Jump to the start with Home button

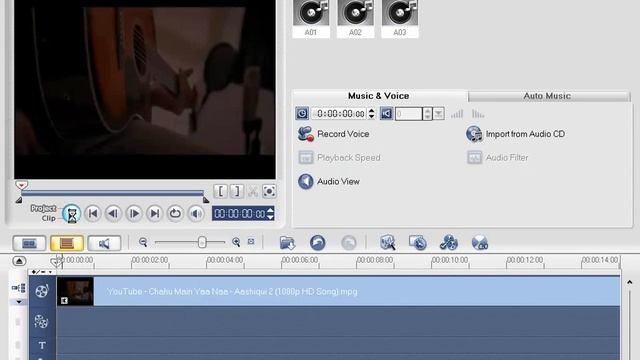pyautogui.click(x=93, y=213)
